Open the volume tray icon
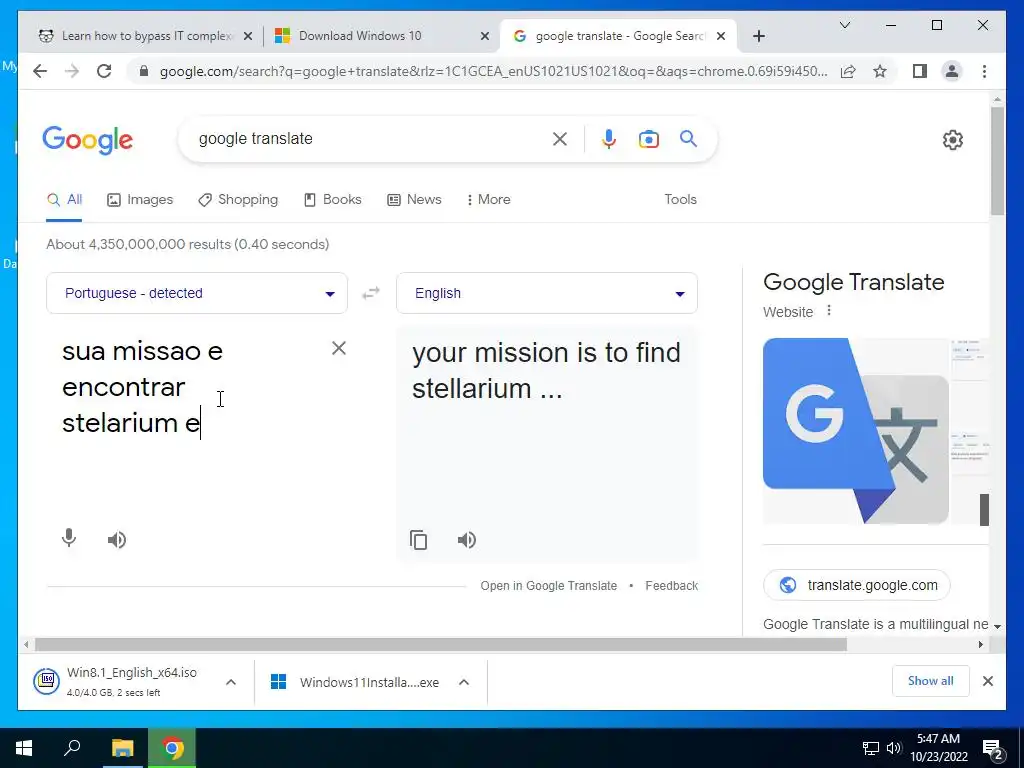 (x=893, y=748)
